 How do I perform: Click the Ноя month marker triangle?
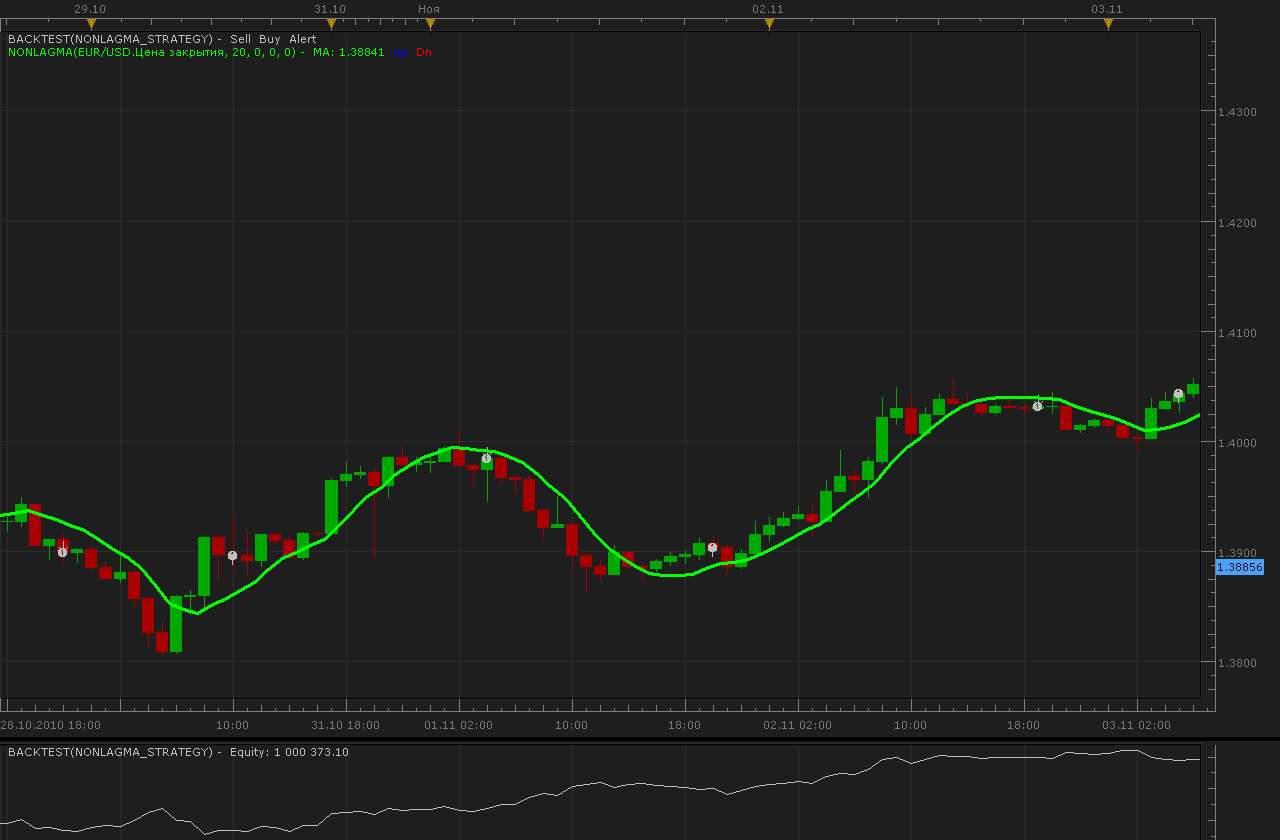tap(430, 23)
